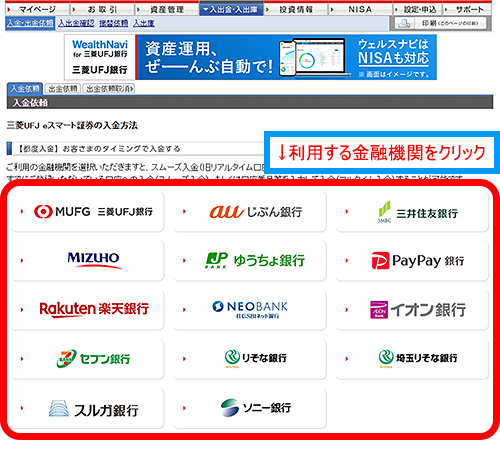This screenshot has width=500, height=450.
Task: Click red arrow beside ソニー銀行
Action: (x=184, y=408)
